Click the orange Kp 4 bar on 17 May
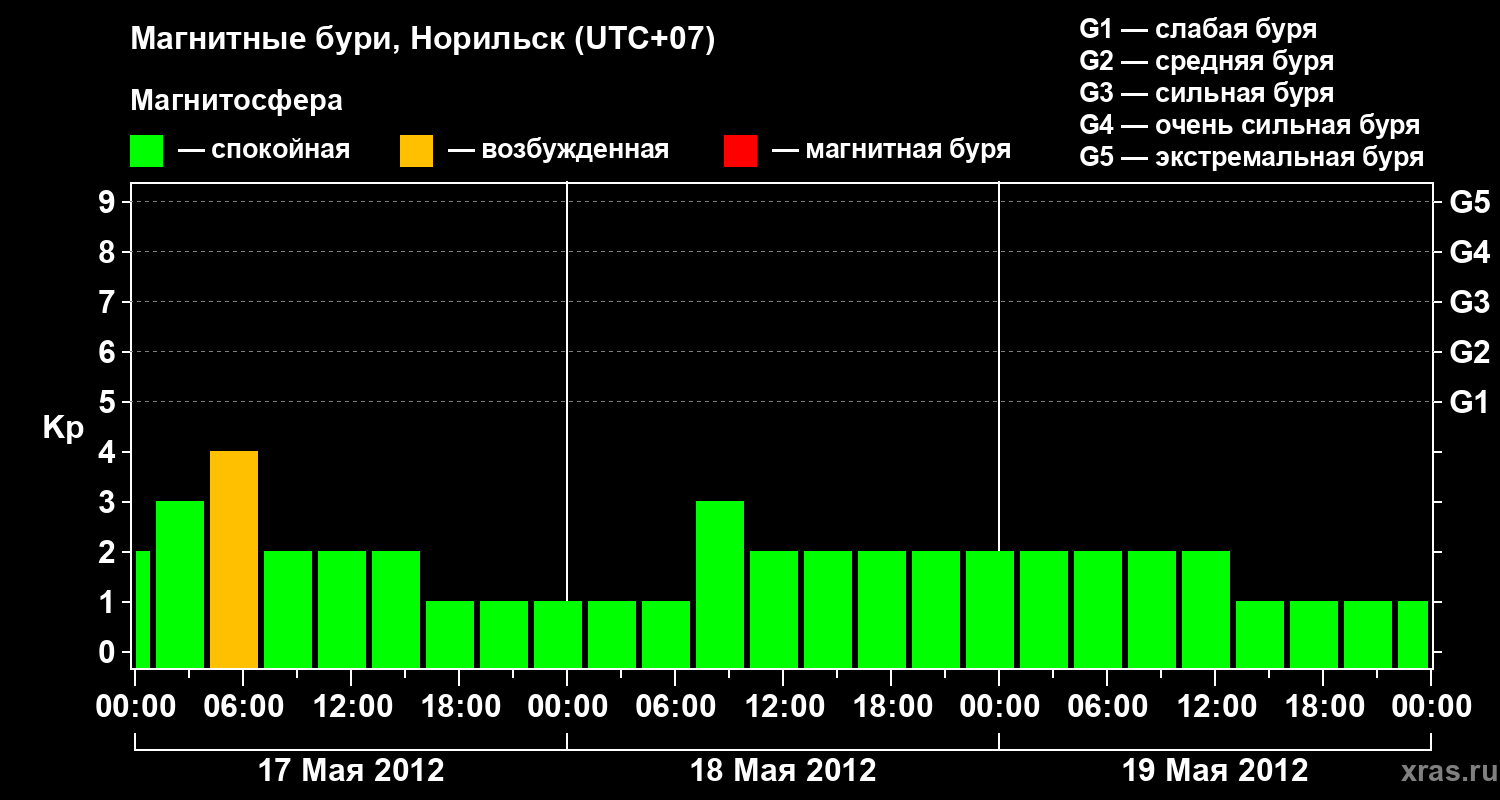 coord(234,559)
